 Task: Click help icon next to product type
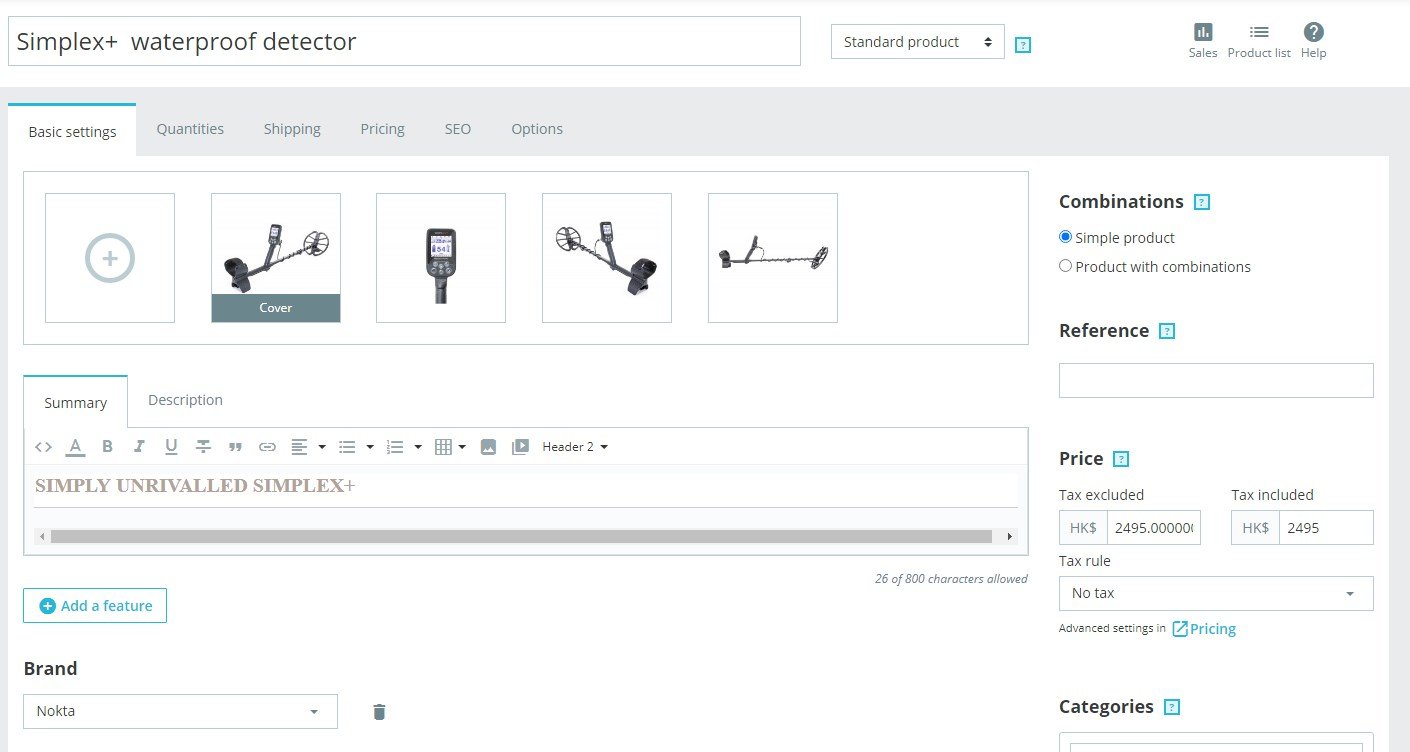click(1023, 45)
